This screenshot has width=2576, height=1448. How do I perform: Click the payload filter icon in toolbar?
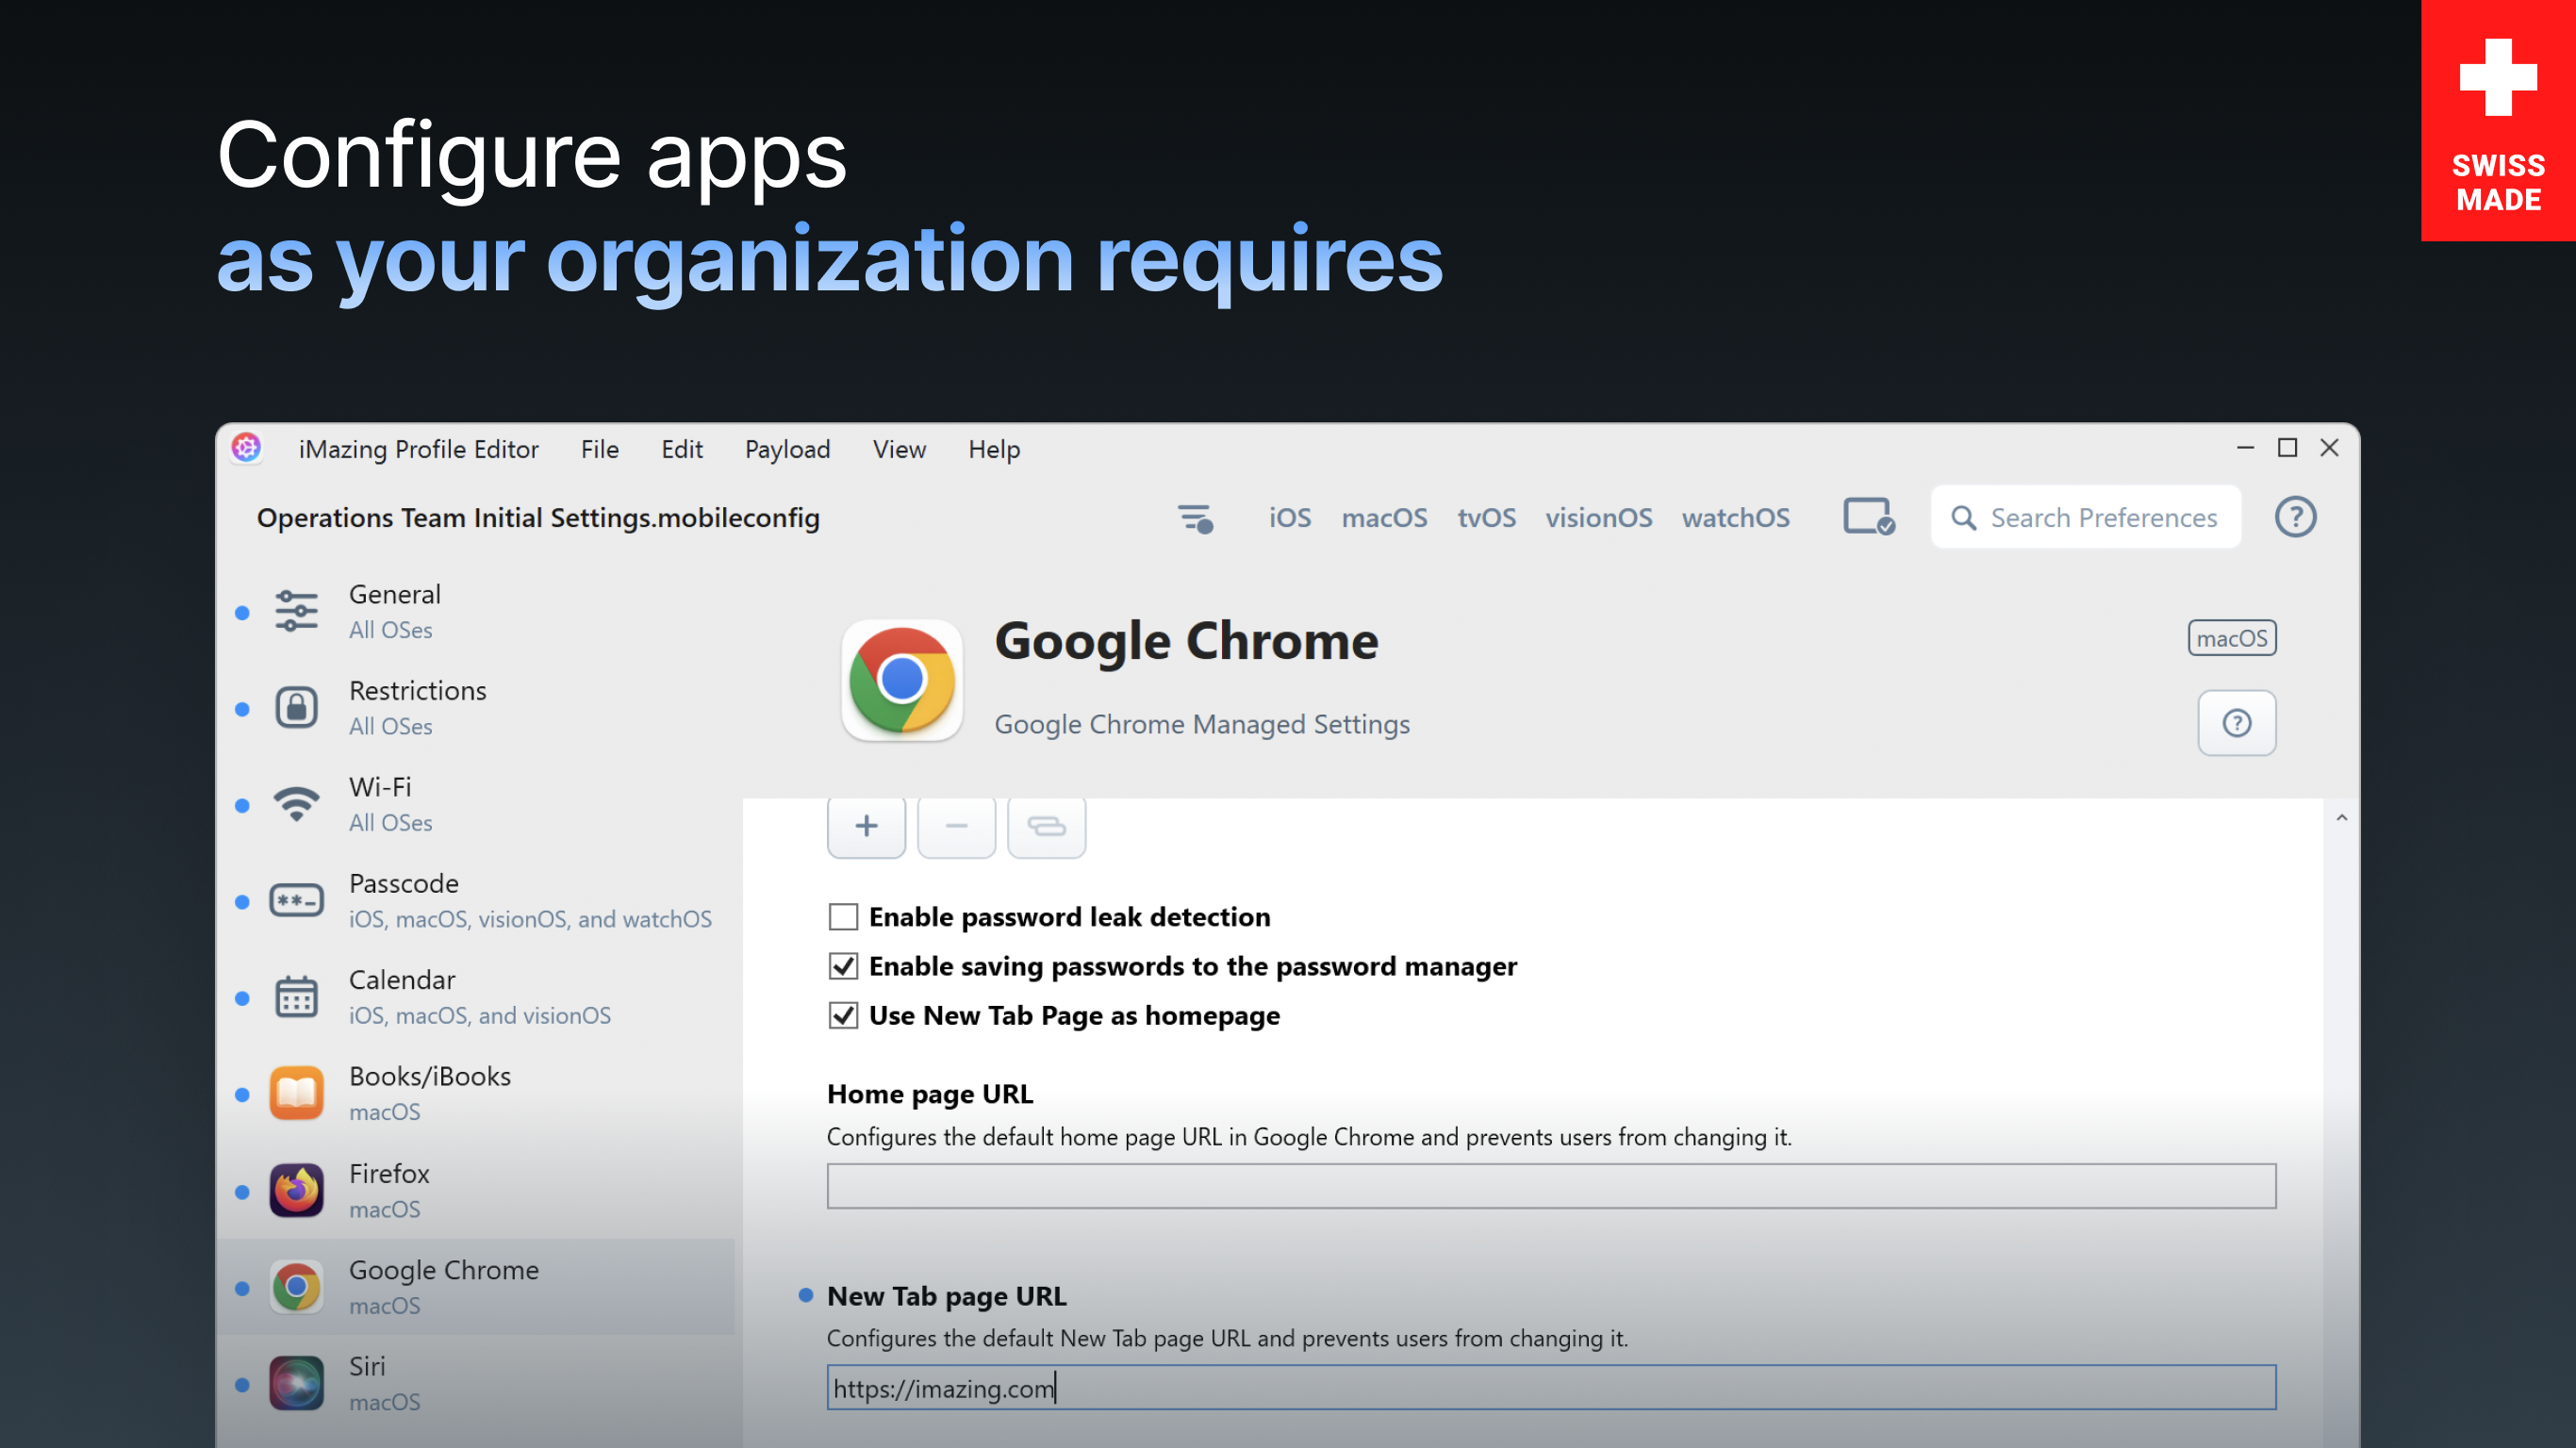click(x=1196, y=518)
